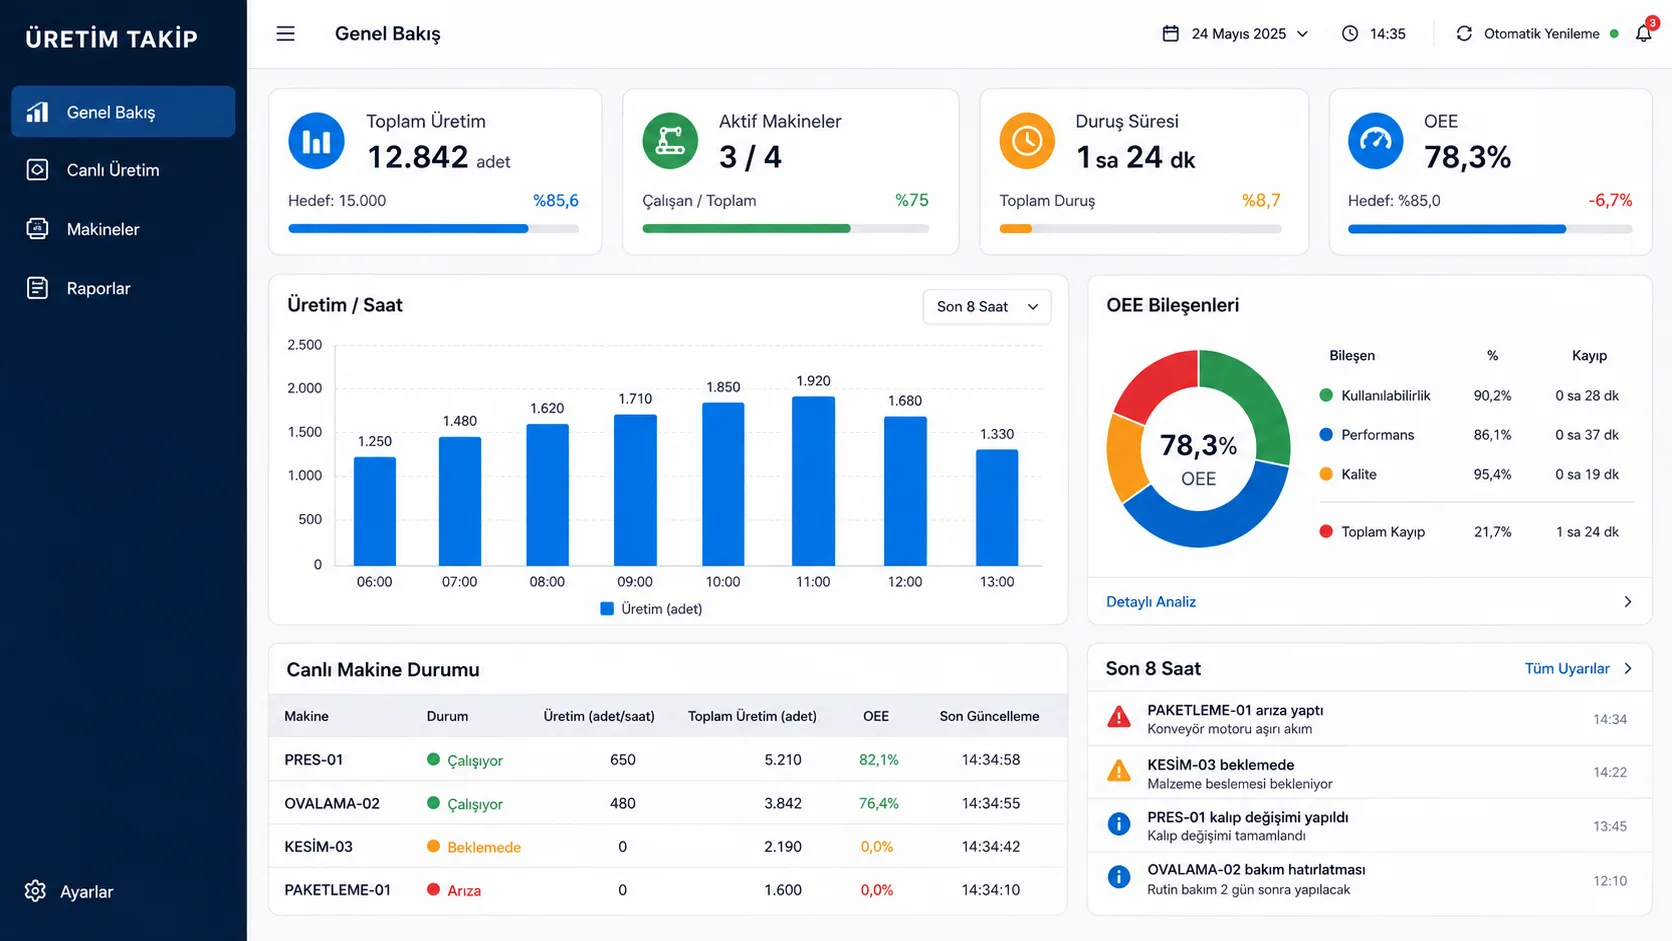The height and width of the screenshot is (941, 1672).
Task: Click the Raporlar document icon in sidebar
Action: 37,288
